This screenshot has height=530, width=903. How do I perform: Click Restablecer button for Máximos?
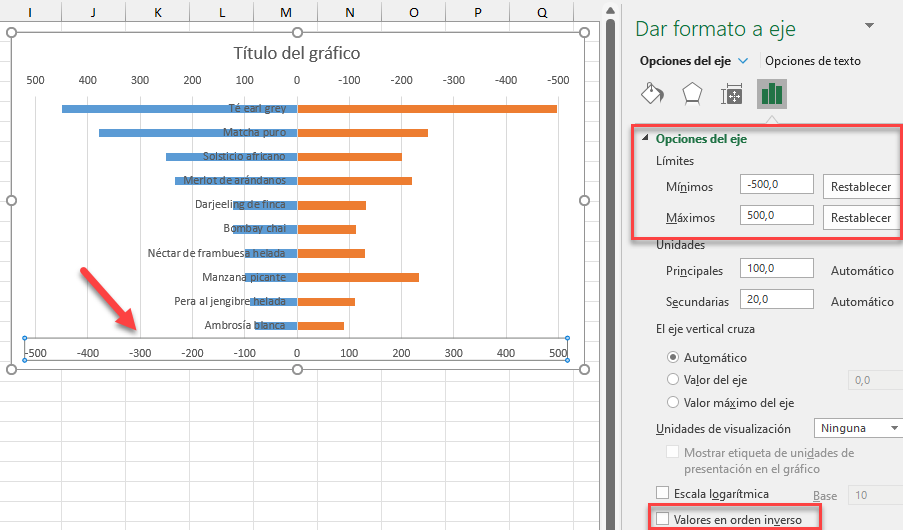click(x=861, y=217)
